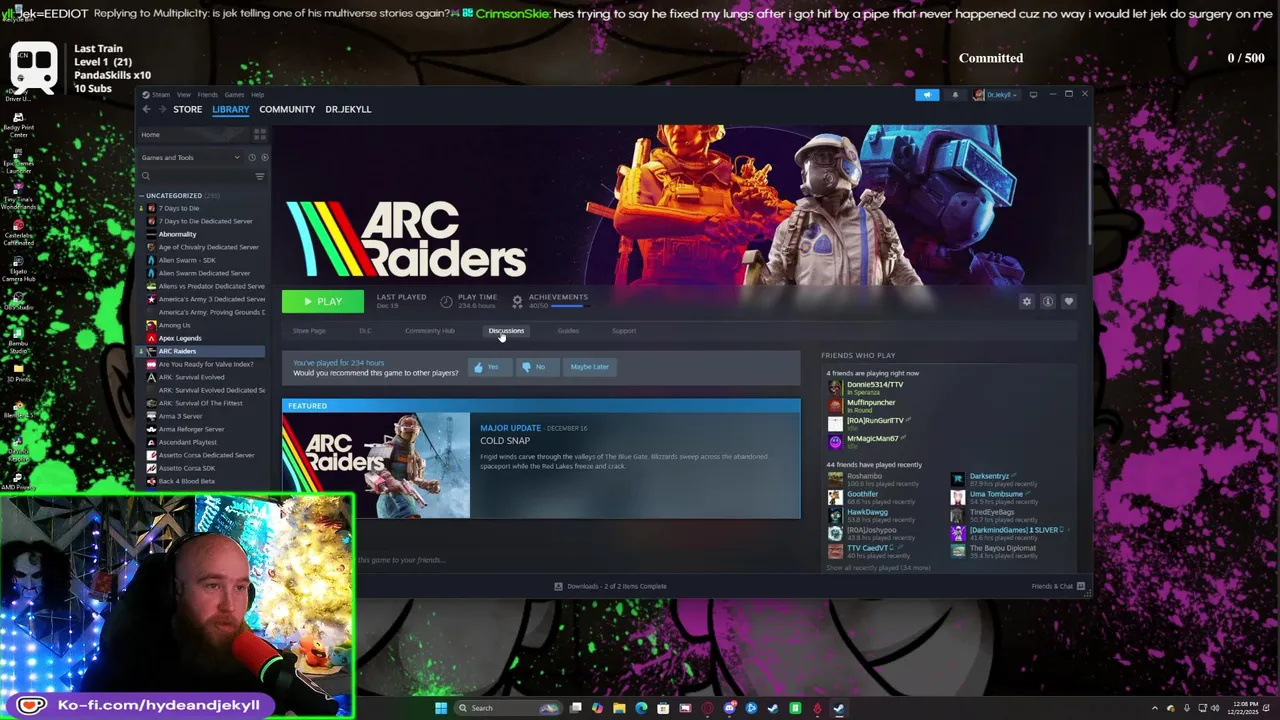Open the Games menu
Image resolution: width=1280 pixels, height=720 pixels.
click(x=234, y=95)
